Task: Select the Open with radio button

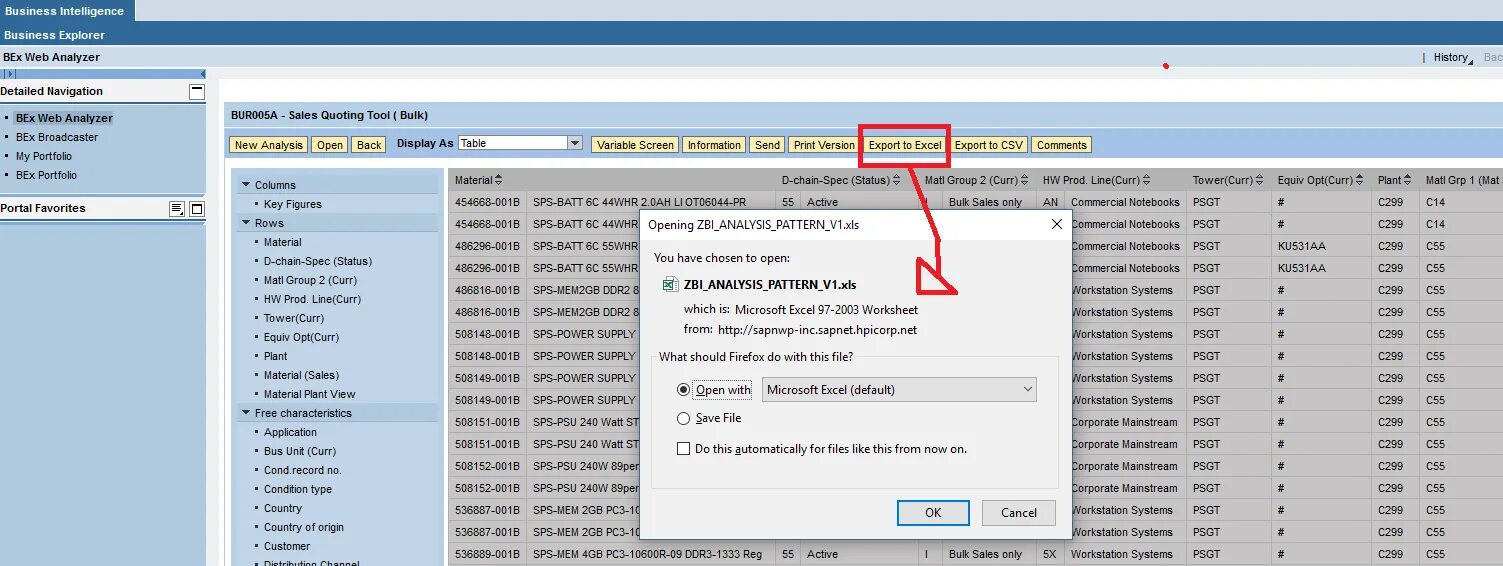Action: coord(684,390)
